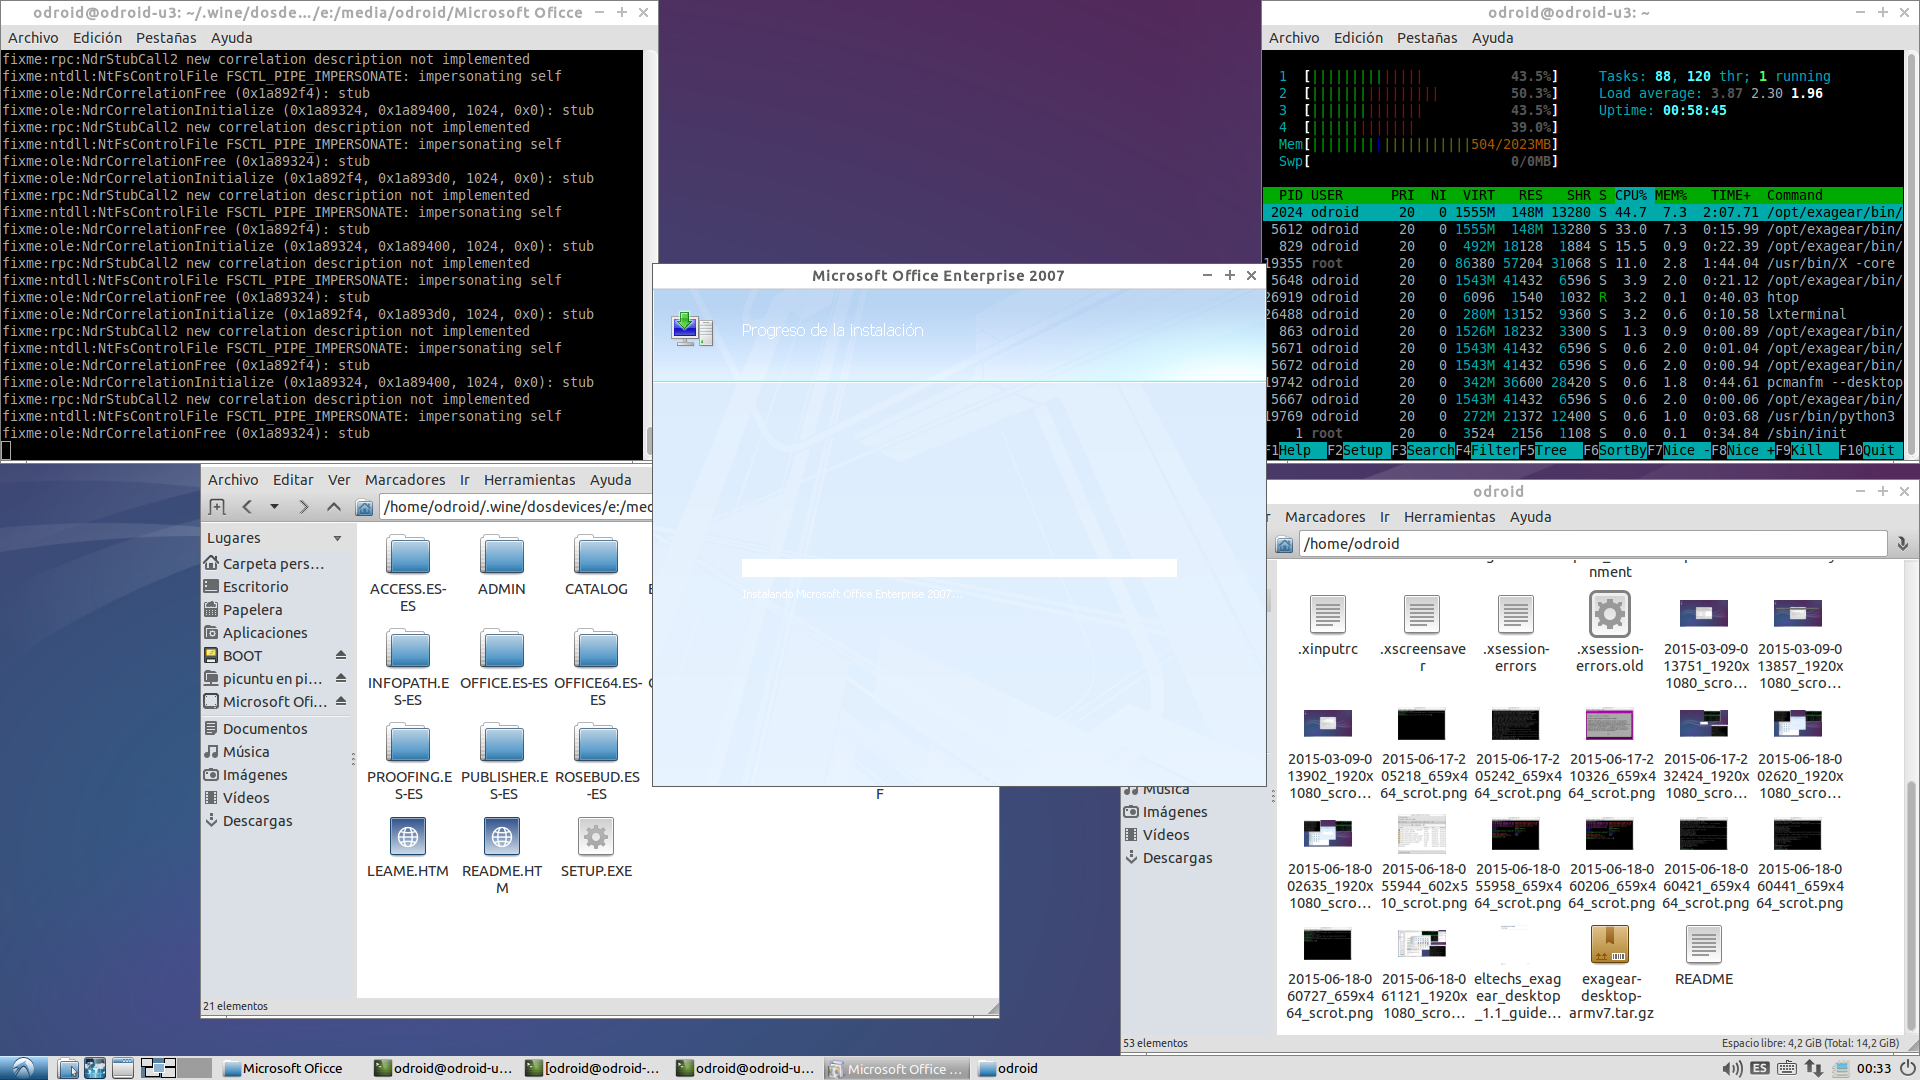The width and height of the screenshot is (1920, 1080).
Task: Click F1 Help in htop
Action: pos(1295,451)
